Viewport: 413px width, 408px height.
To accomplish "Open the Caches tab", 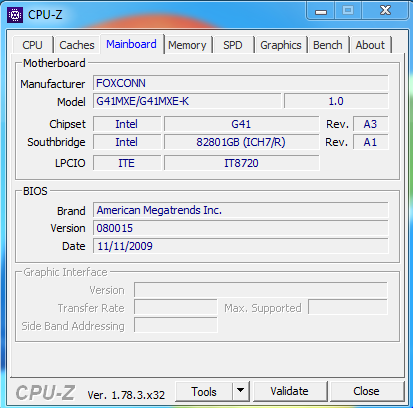I will click(x=77, y=45).
